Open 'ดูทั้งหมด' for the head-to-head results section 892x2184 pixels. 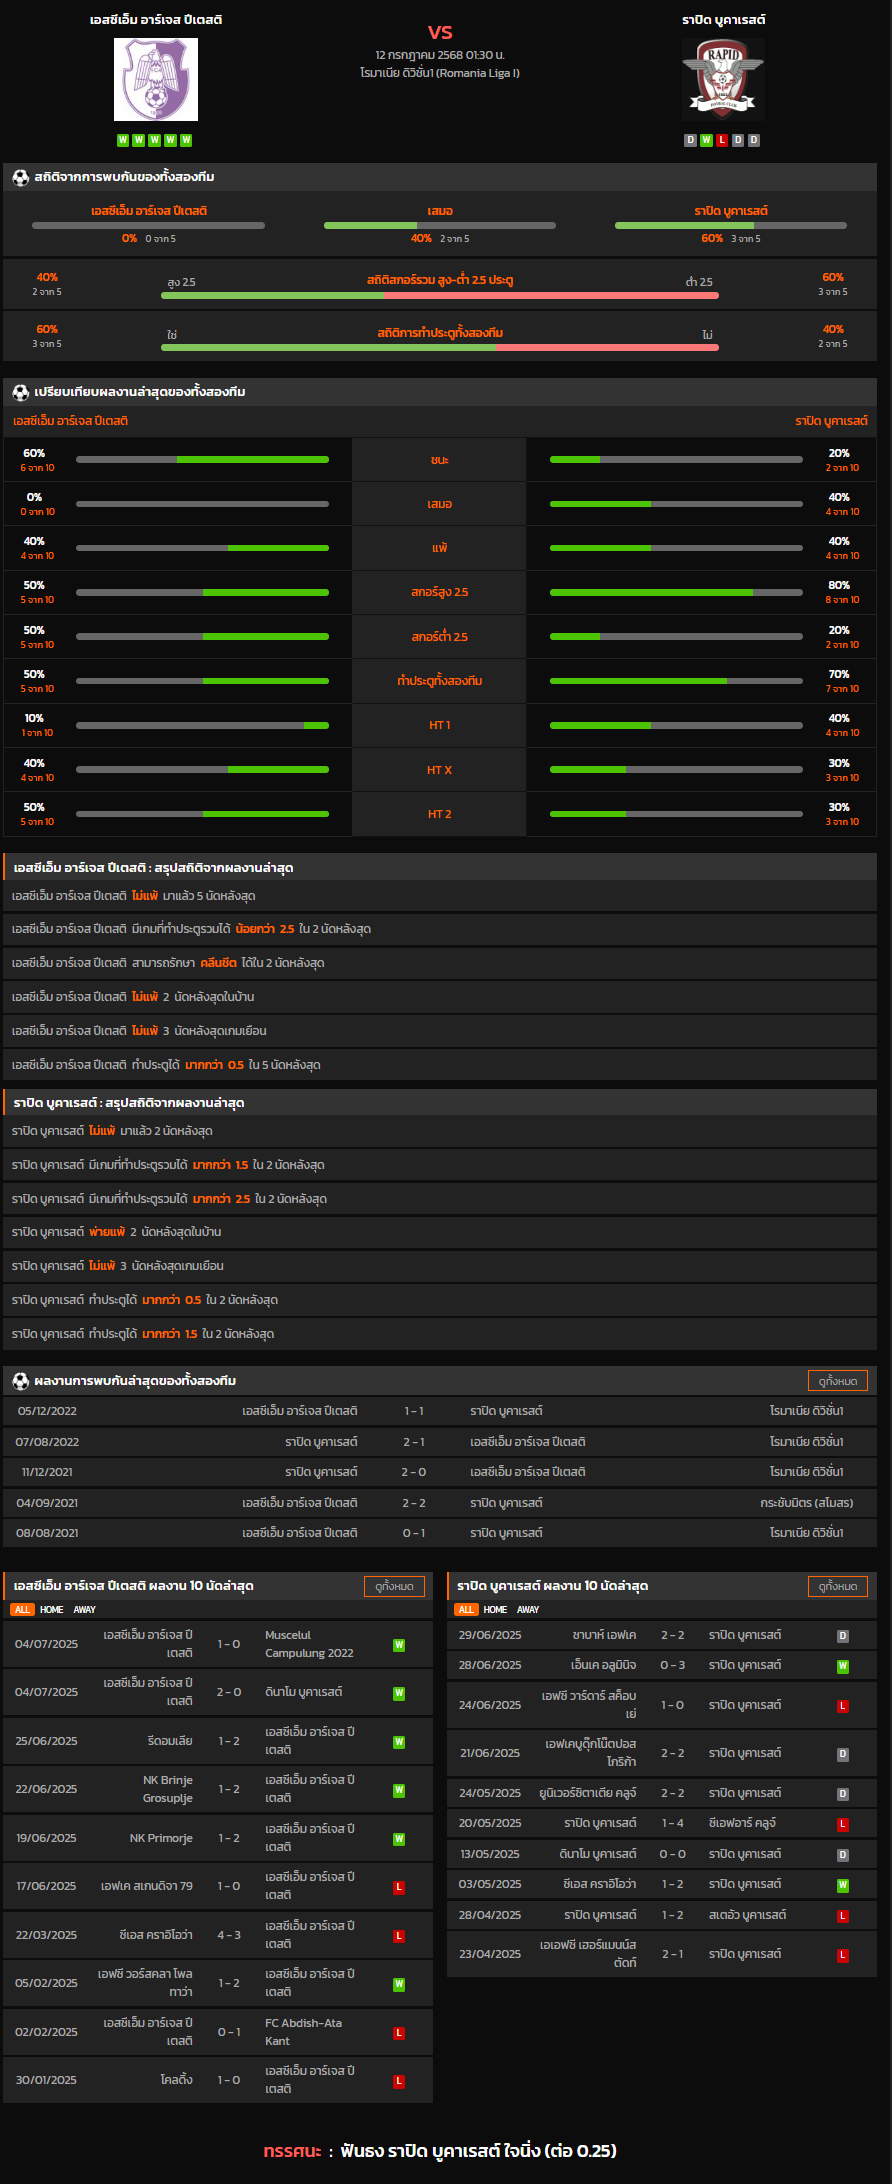click(838, 1381)
